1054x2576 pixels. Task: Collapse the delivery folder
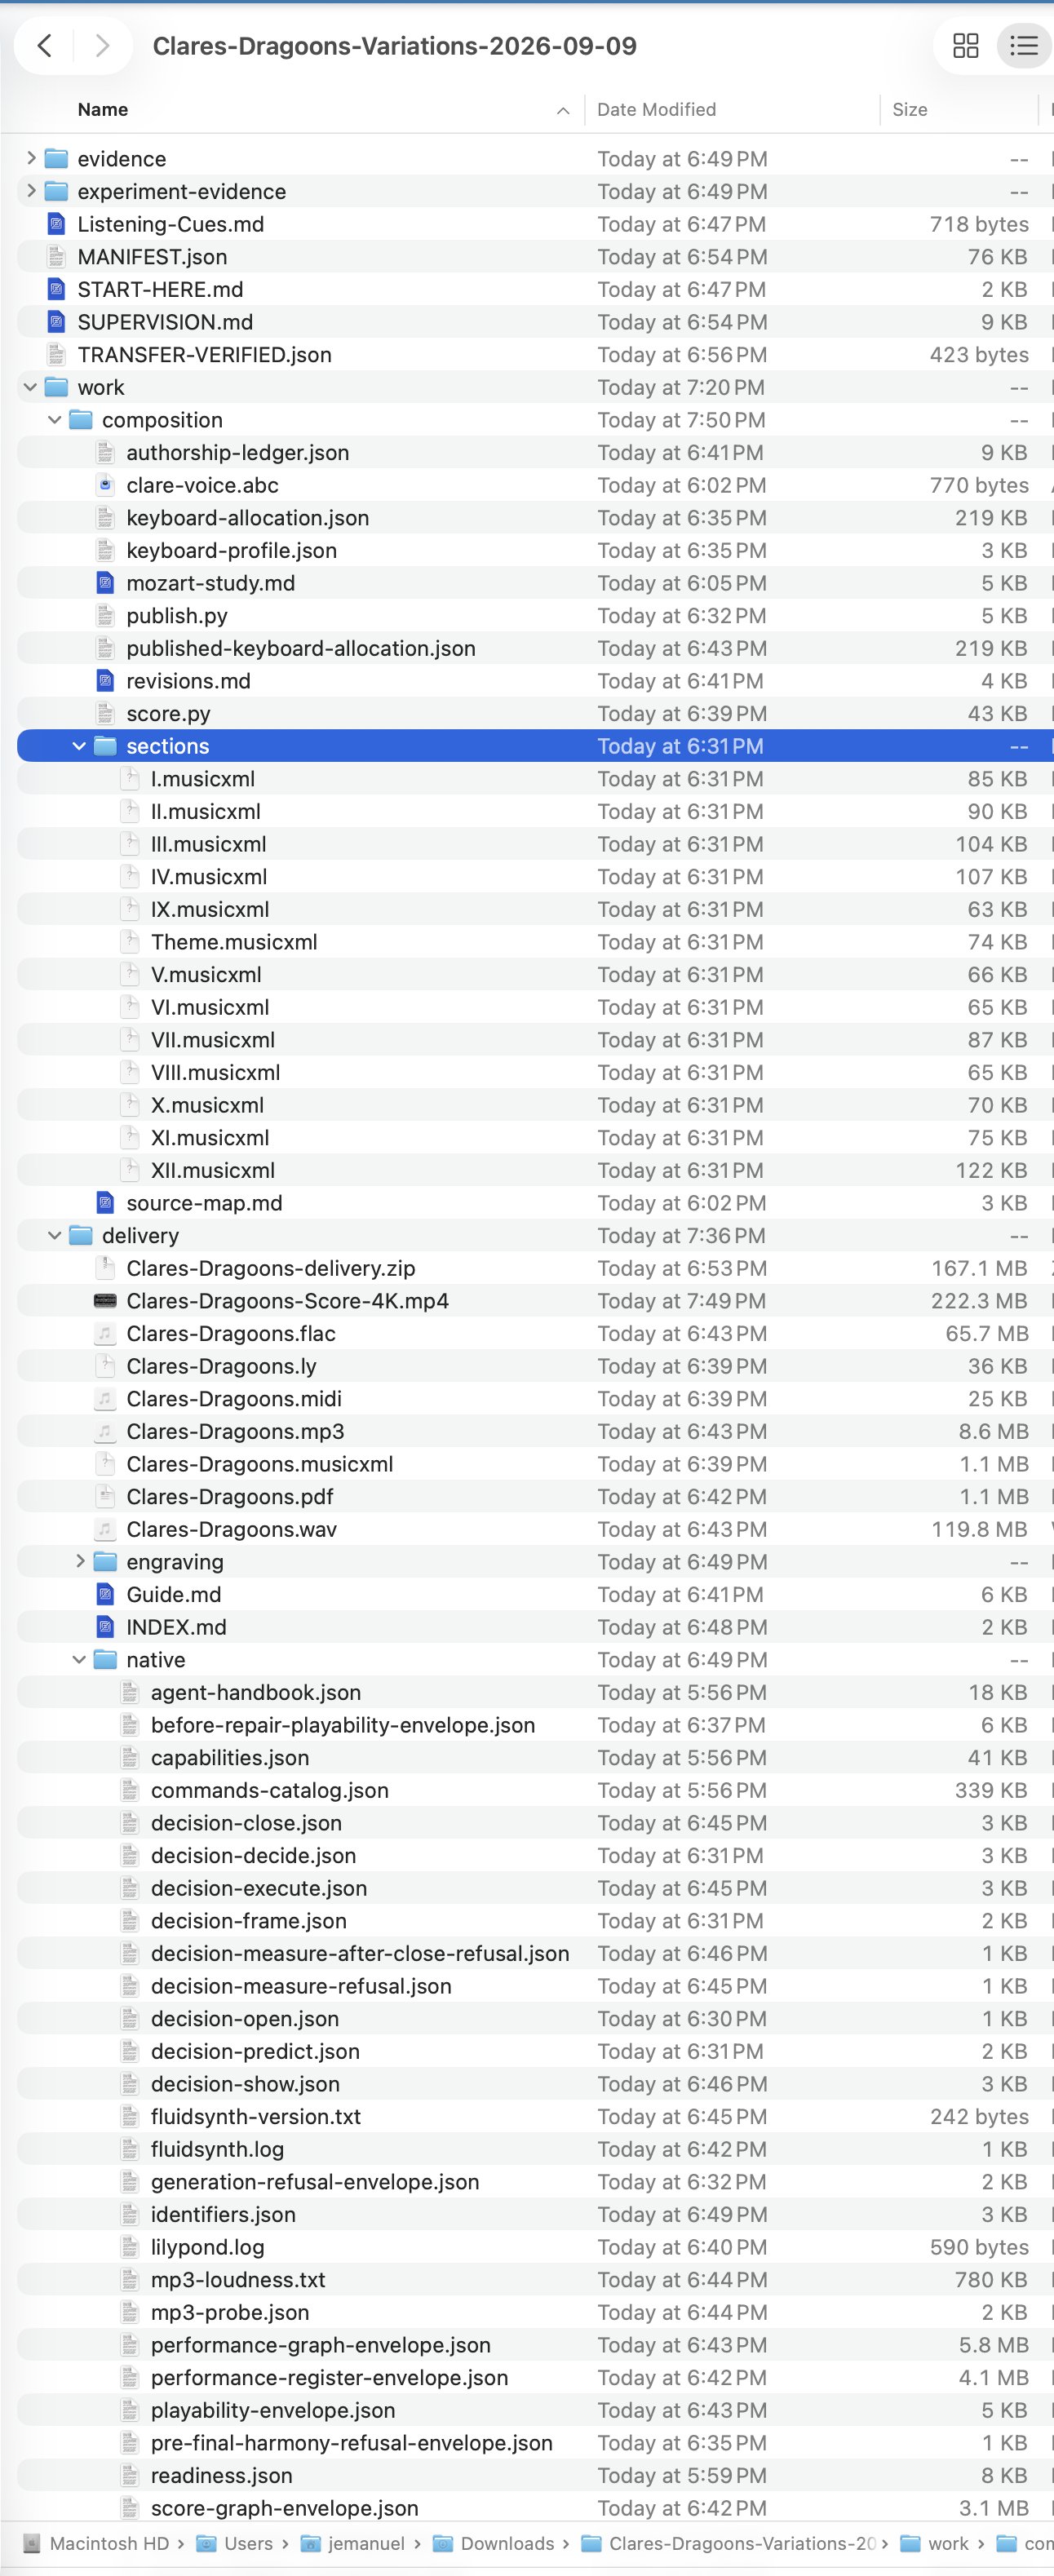click(x=55, y=1236)
